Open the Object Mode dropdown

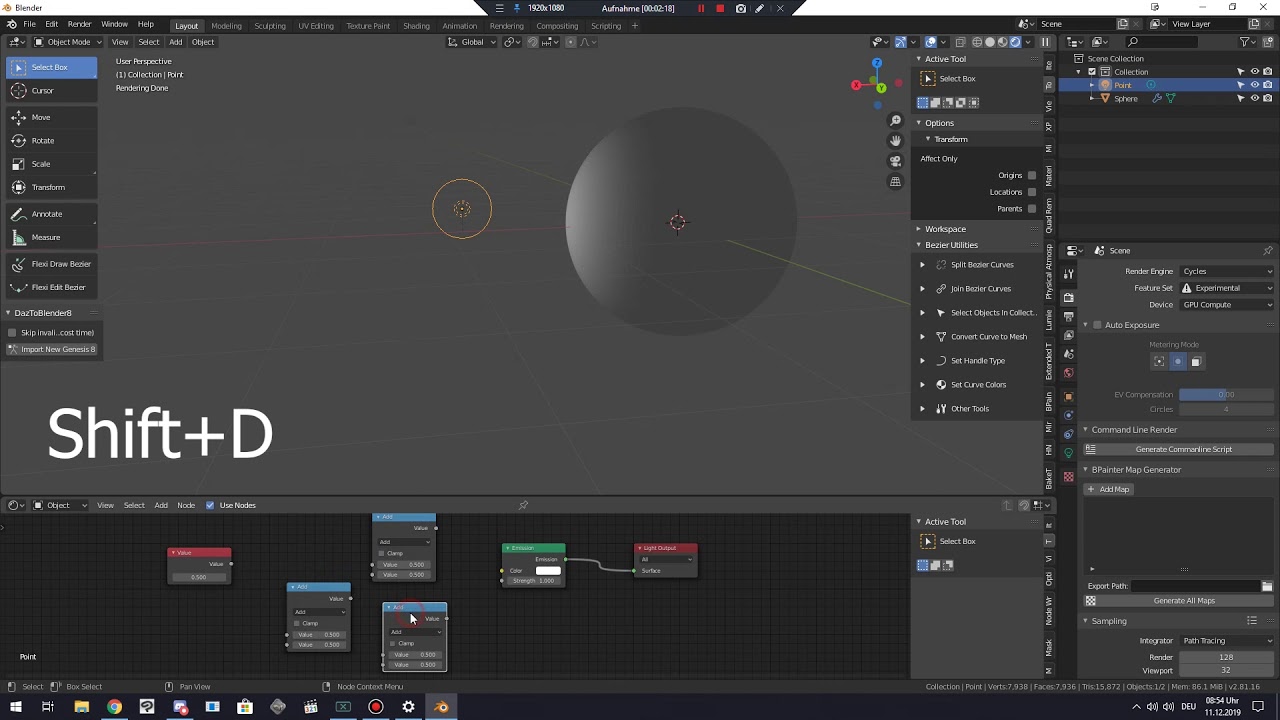coord(65,42)
